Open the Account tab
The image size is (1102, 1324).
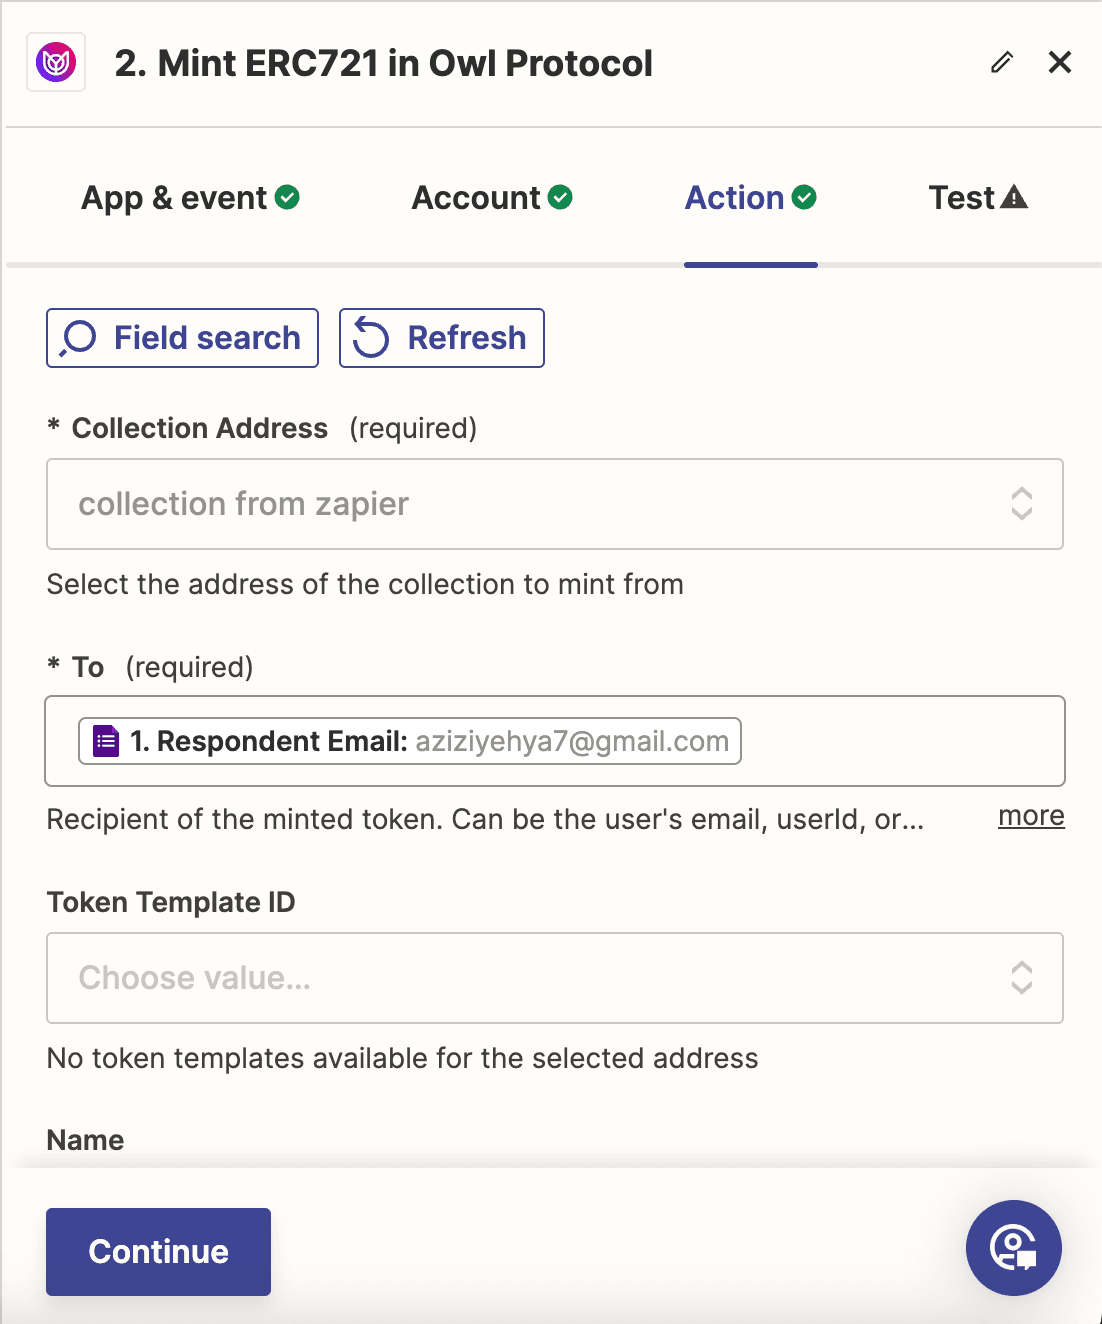coord(477,198)
